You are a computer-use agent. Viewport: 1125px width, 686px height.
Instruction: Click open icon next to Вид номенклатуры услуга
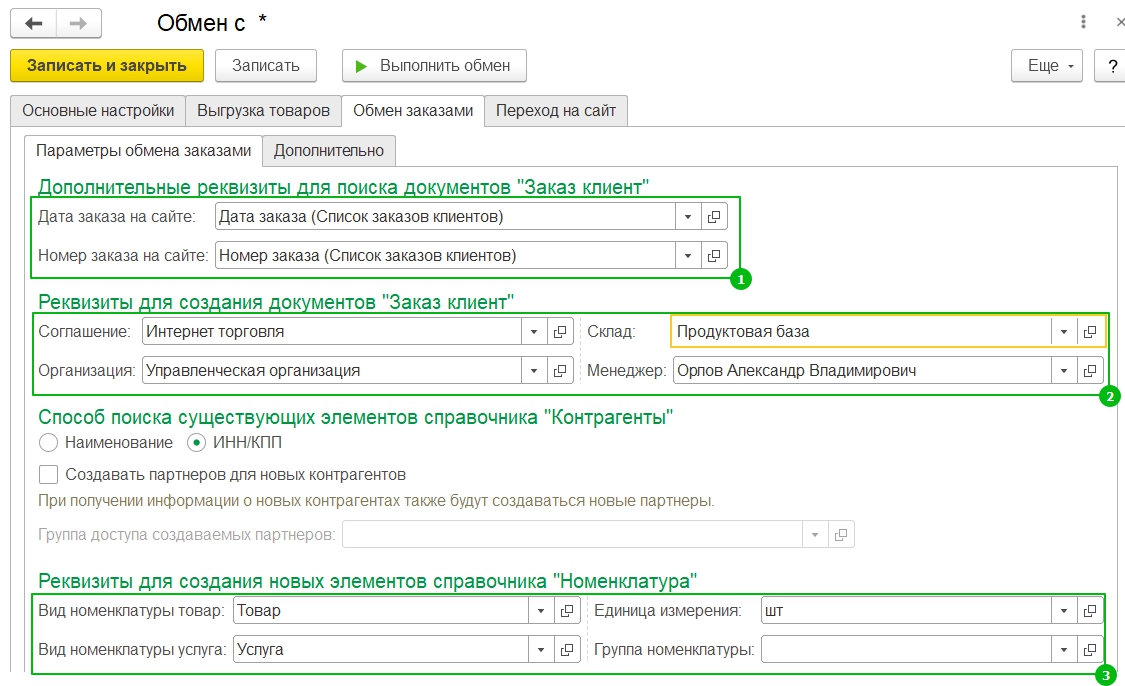[567, 649]
